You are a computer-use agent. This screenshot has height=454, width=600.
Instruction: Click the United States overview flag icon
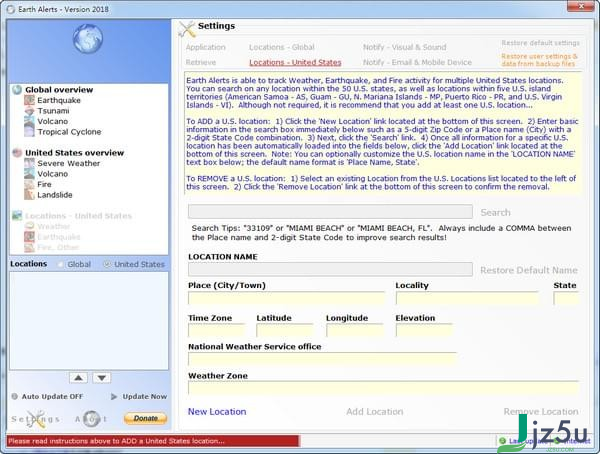[17, 153]
